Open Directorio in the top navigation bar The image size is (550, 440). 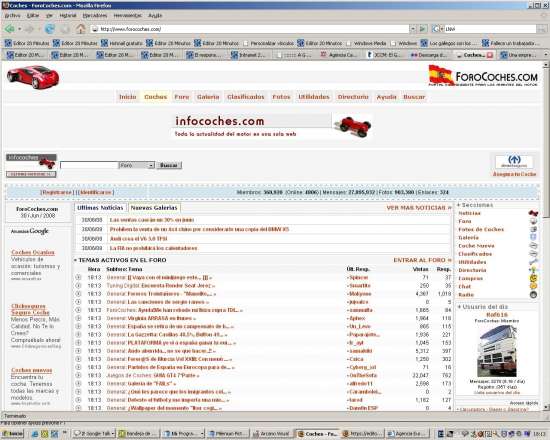coord(353,97)
